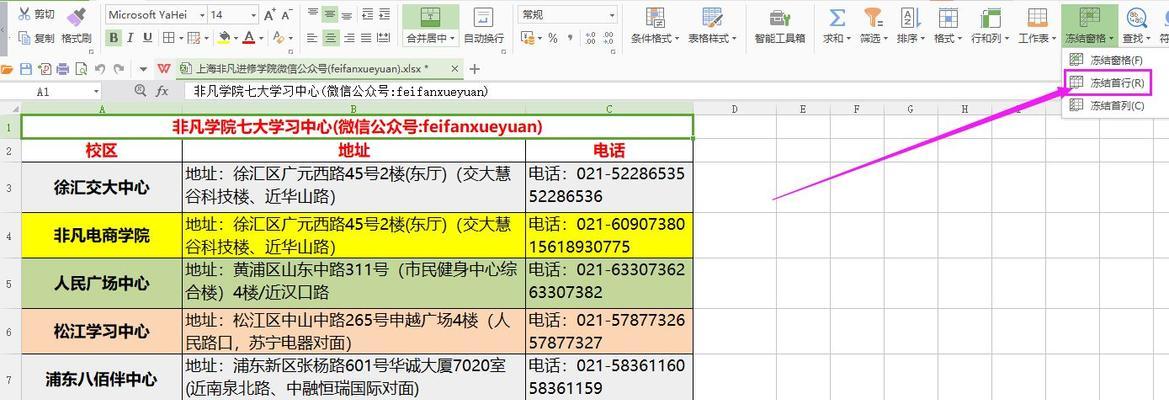The width and height of the screenshot is (1169, 400).
Task: Open the font name Microsoft YaHei dropdown
Action: point(201,14)
